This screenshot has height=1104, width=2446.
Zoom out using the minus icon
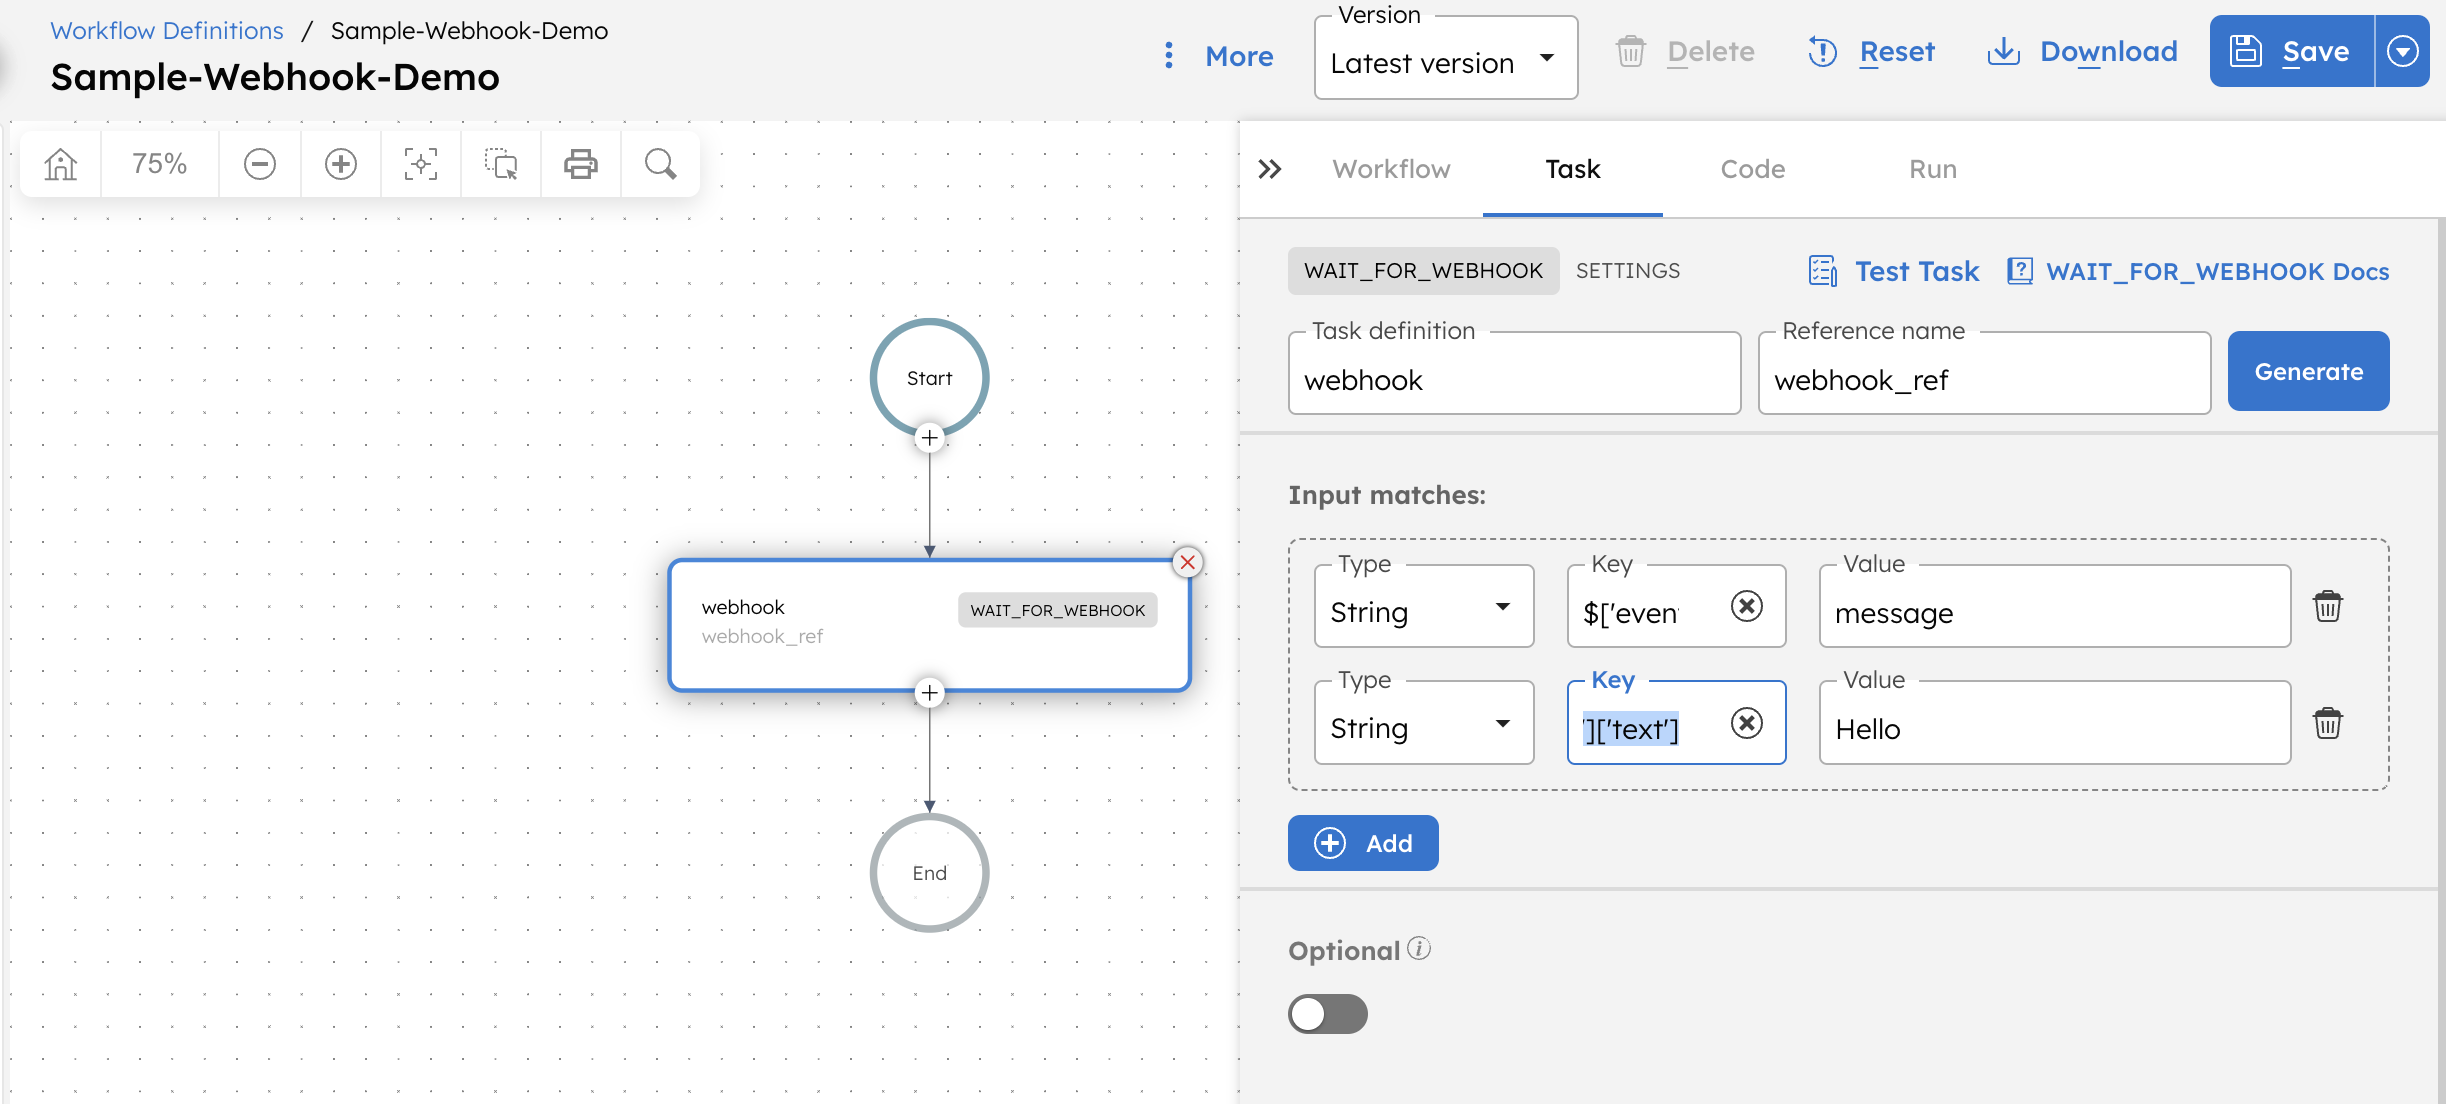[x=259, y=163]
